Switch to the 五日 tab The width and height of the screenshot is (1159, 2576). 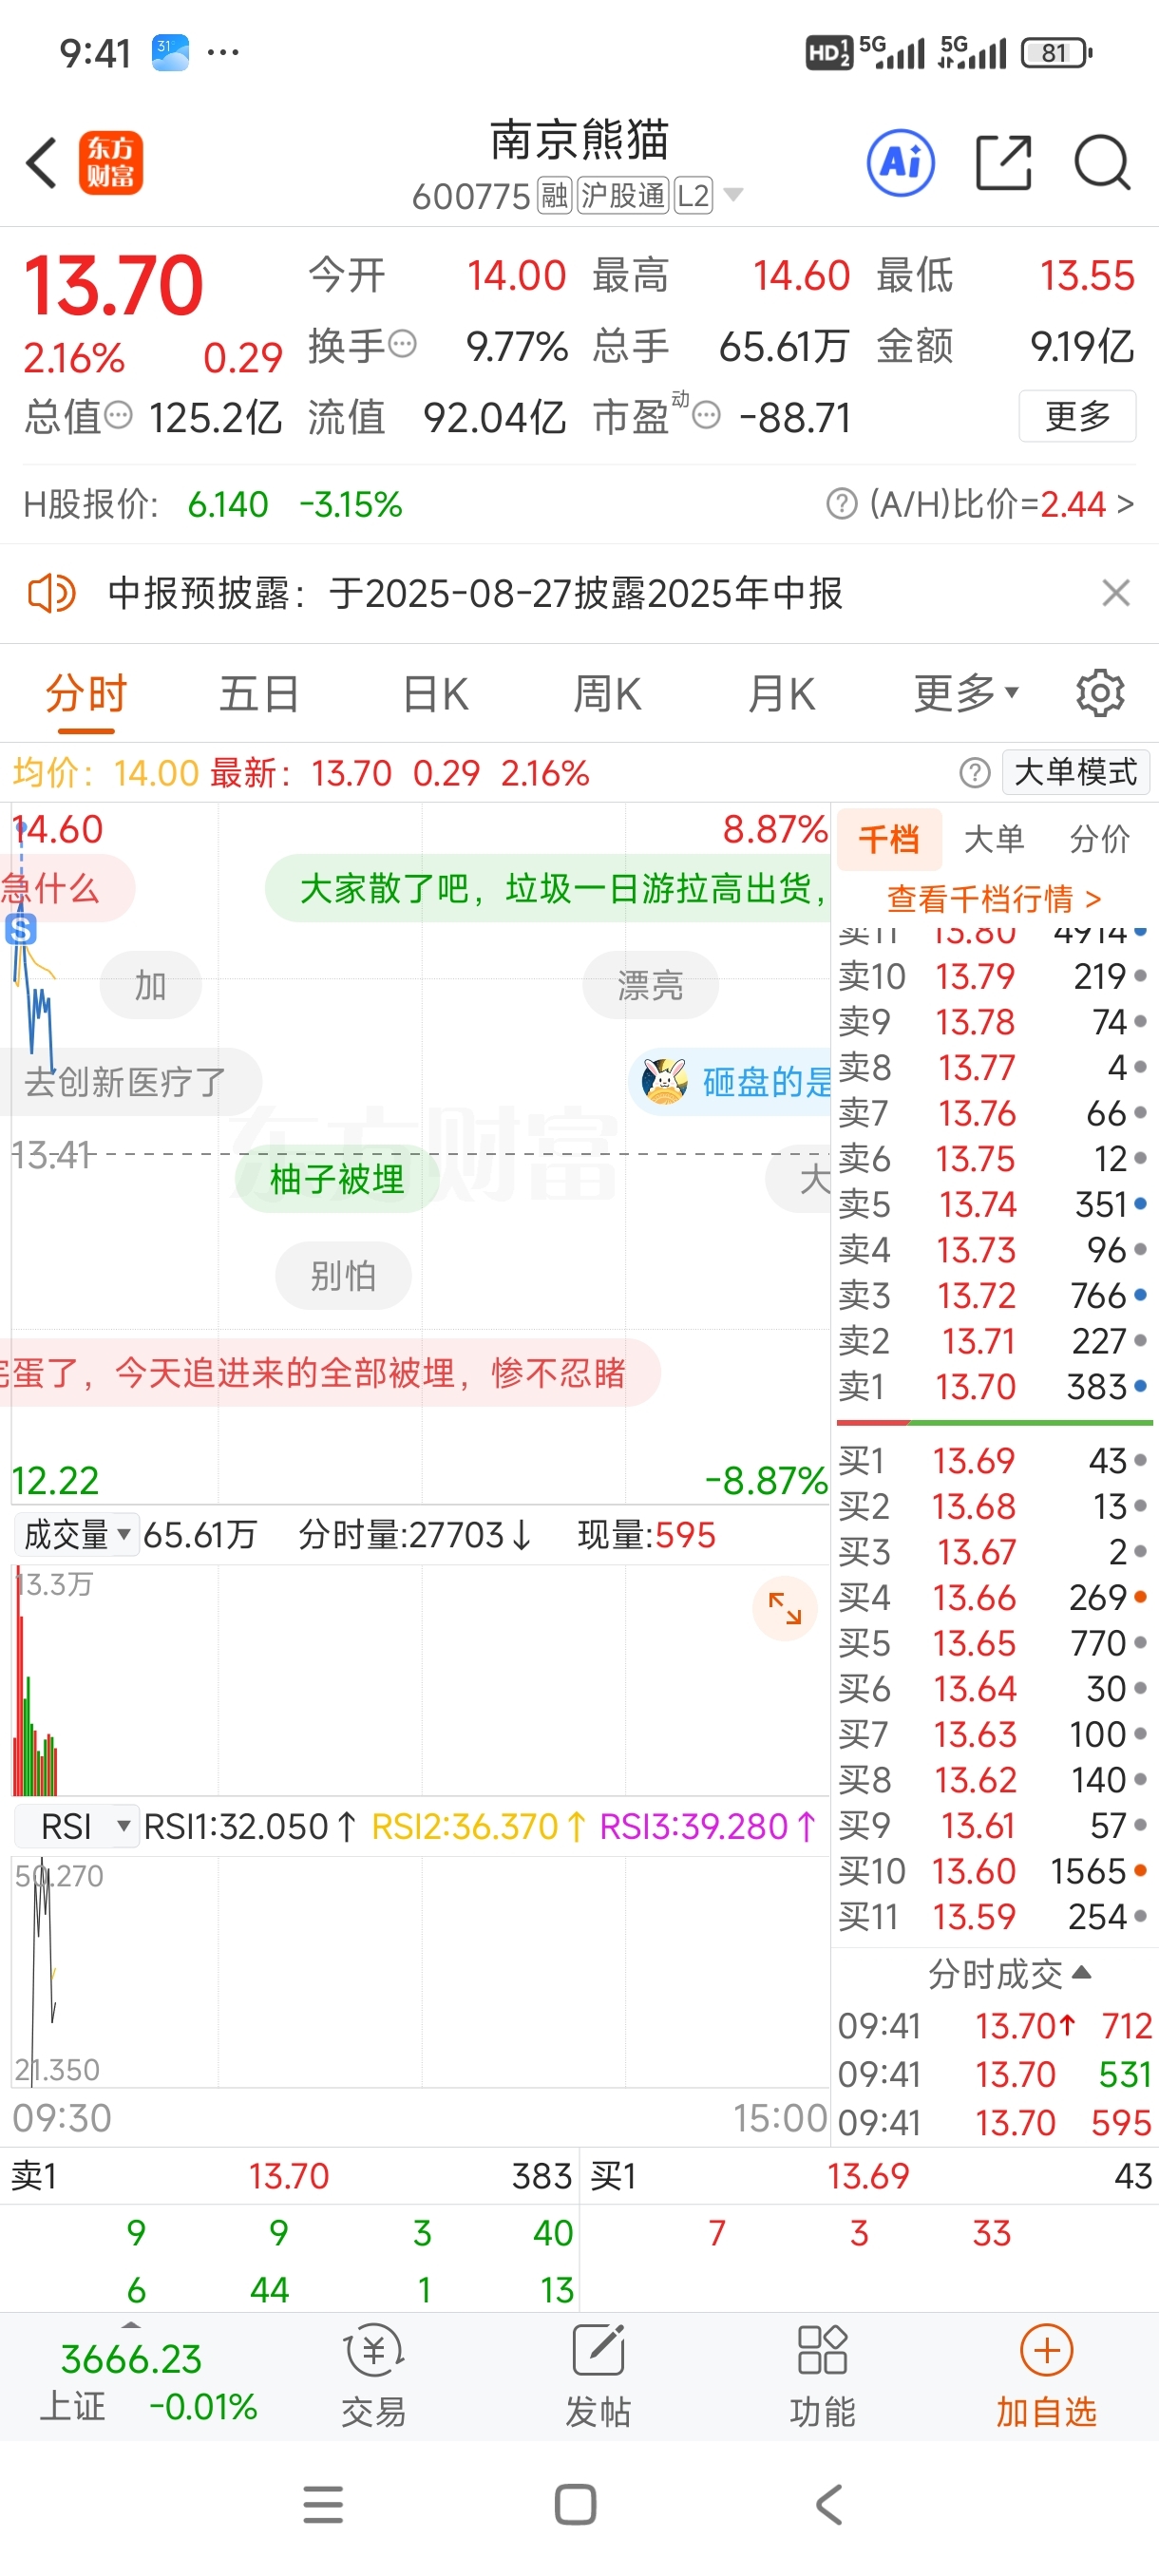click(259, 693)
